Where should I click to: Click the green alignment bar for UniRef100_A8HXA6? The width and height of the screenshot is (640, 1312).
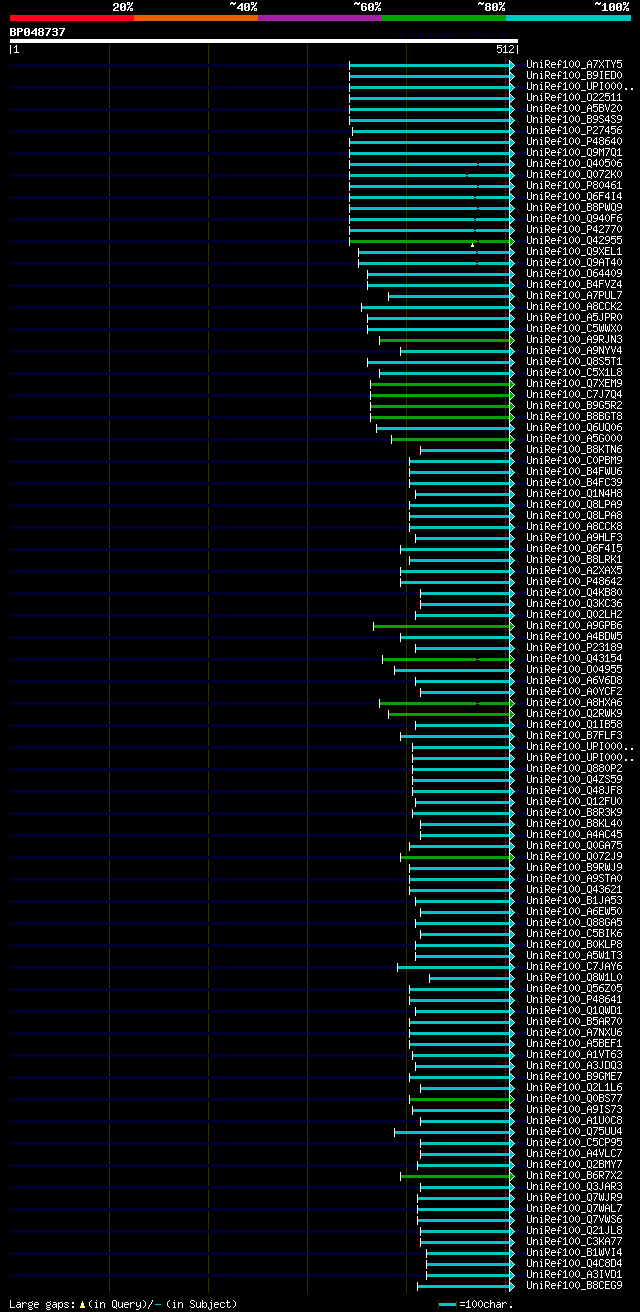click(x=447, y=702)
